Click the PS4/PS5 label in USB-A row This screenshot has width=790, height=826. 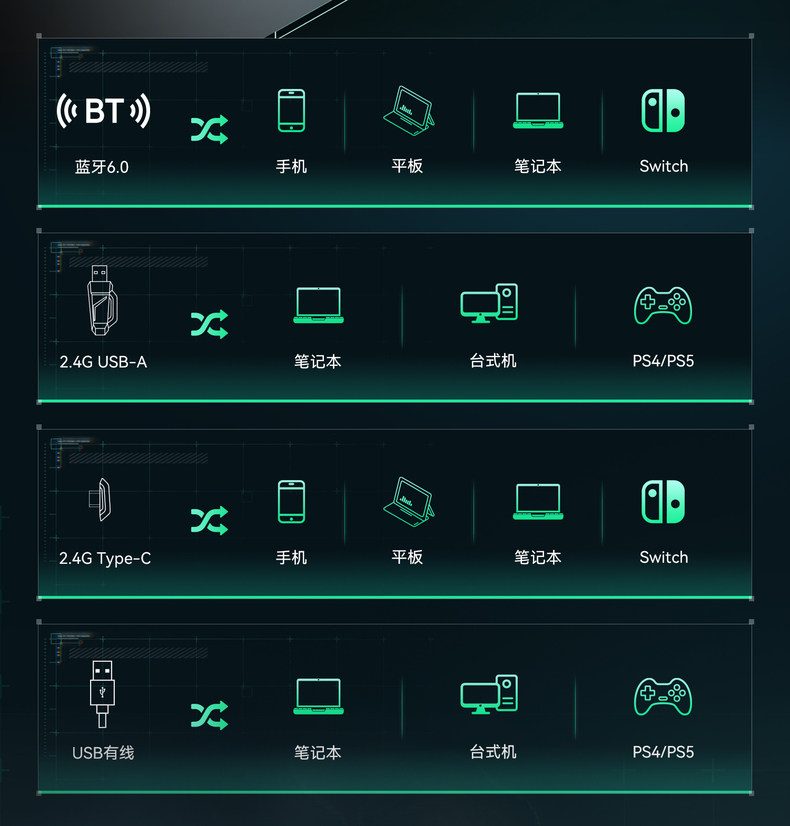[x=663, y=361]
